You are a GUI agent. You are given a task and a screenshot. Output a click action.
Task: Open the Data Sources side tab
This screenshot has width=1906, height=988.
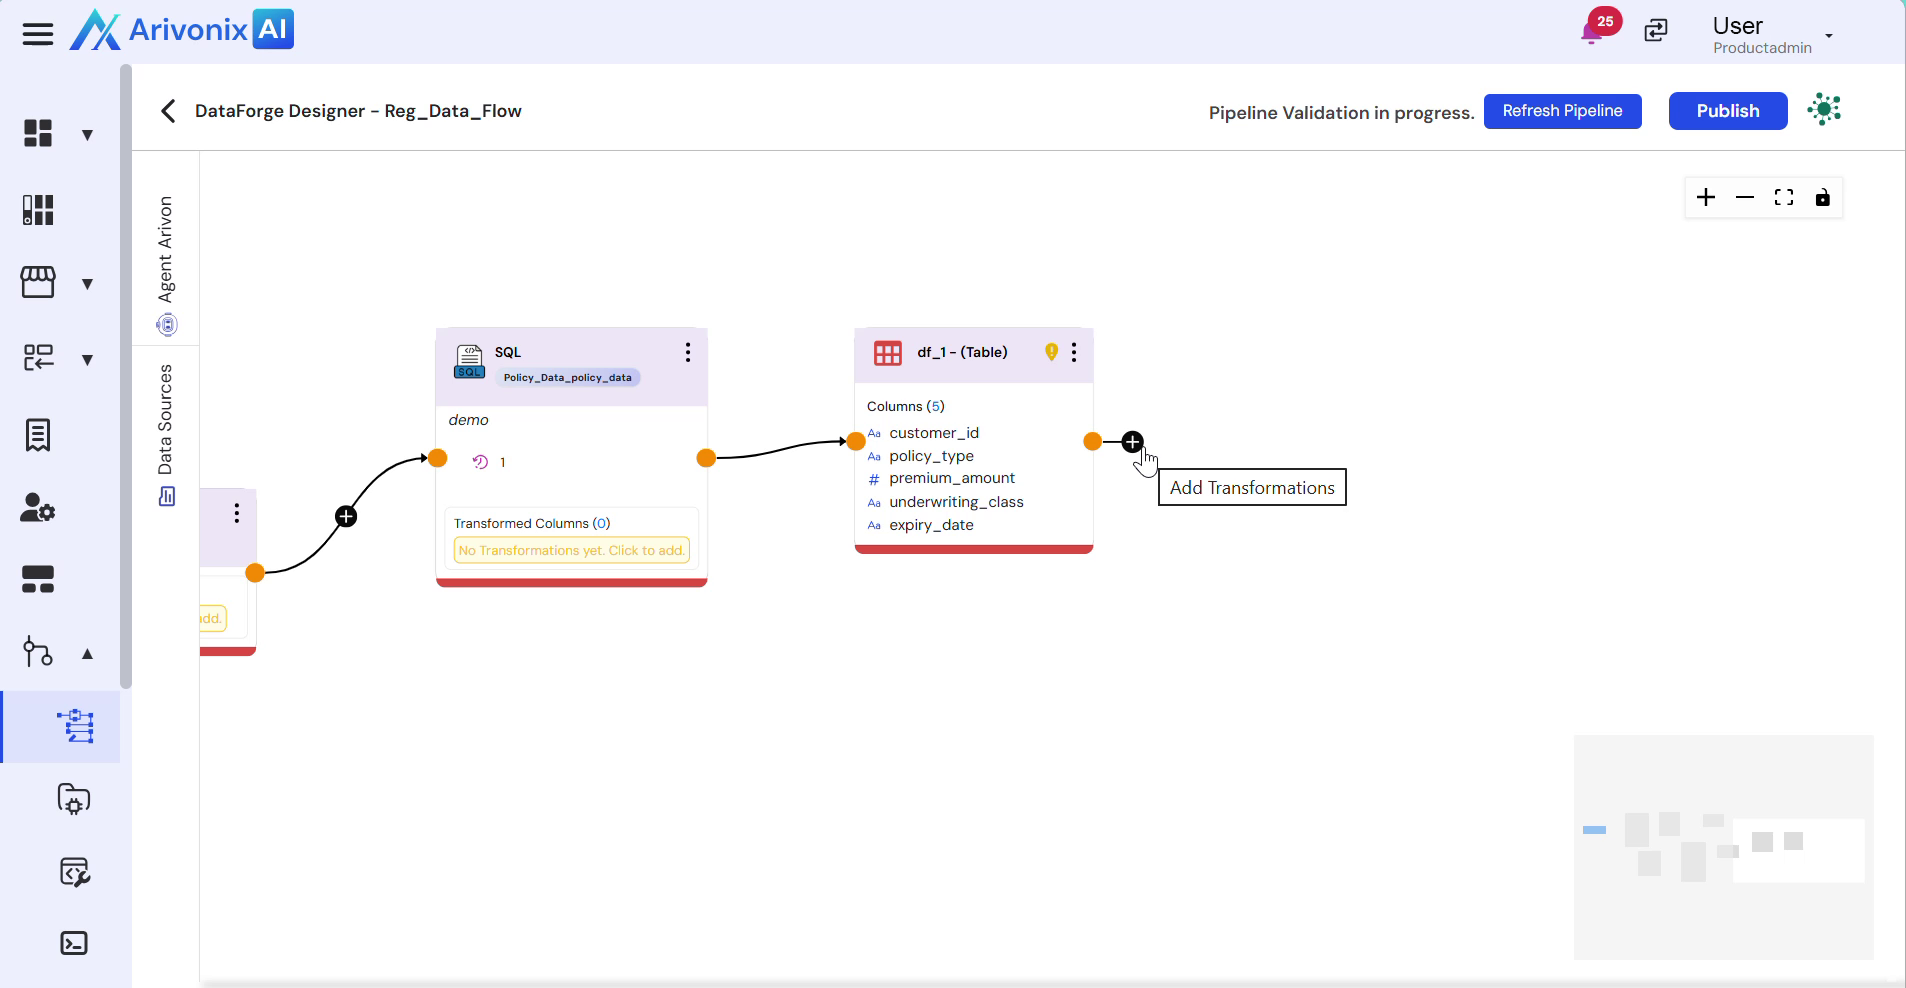[166, 432]
